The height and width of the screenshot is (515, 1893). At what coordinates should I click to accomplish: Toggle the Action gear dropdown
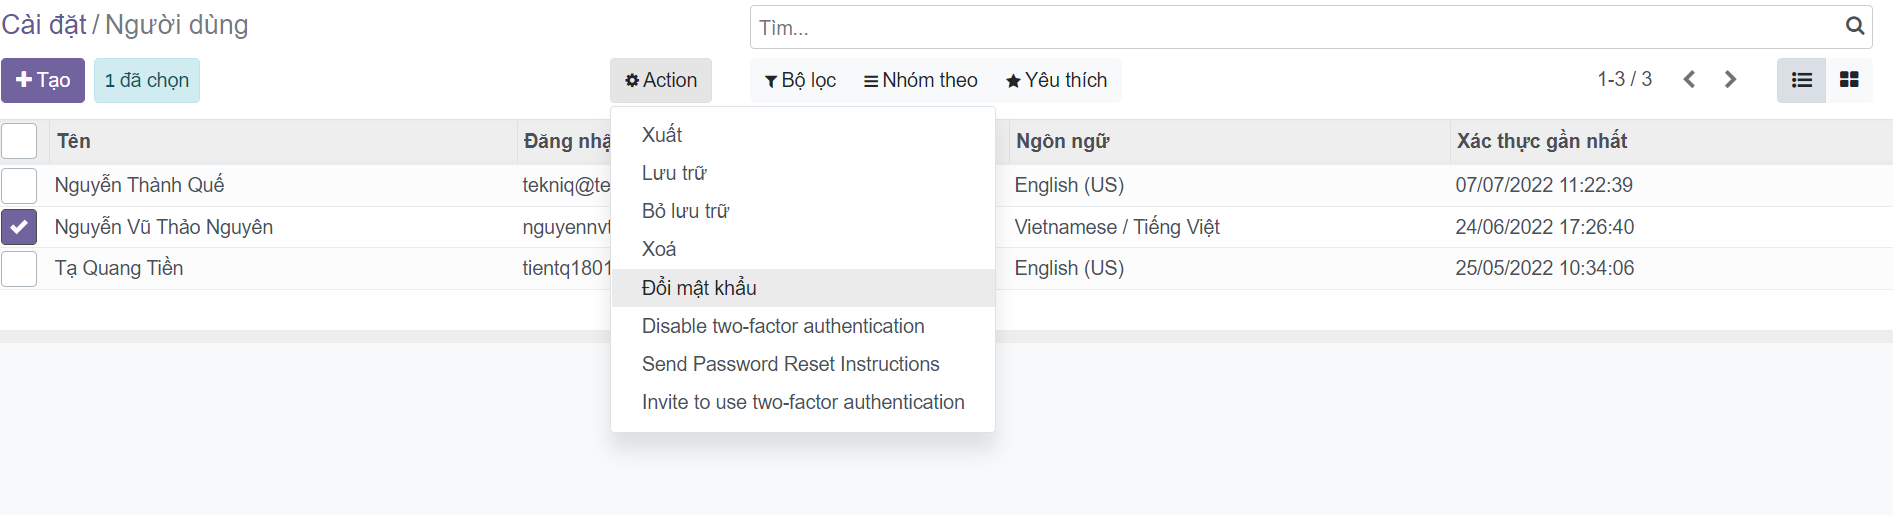click(661, 80)
